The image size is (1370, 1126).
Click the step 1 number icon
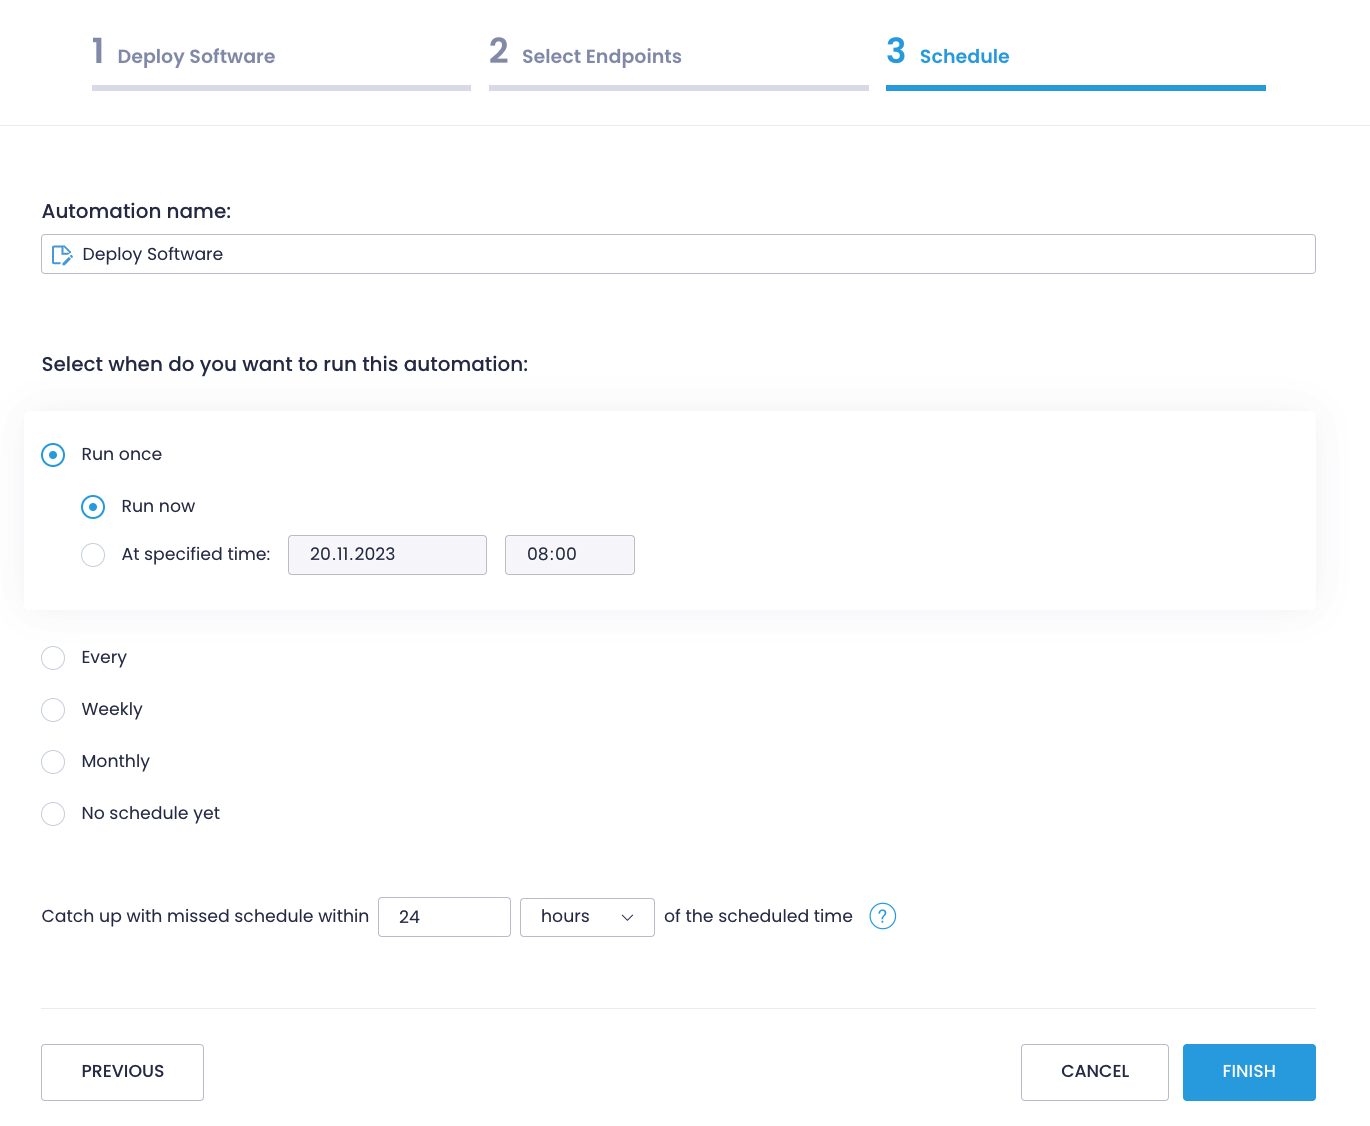98,50
